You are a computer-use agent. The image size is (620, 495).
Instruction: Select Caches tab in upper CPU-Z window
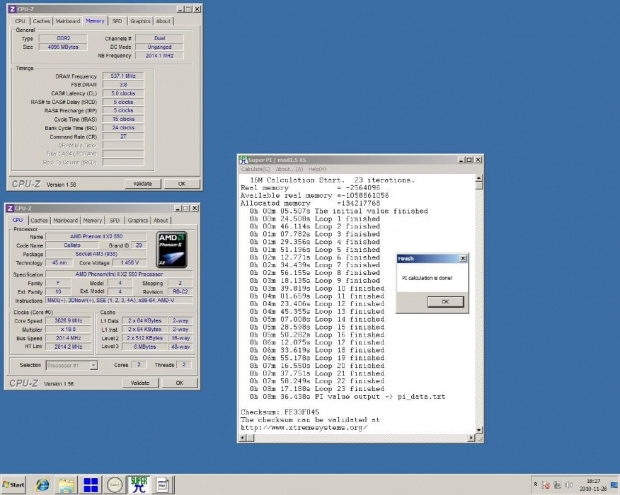(x=41, y=21)
